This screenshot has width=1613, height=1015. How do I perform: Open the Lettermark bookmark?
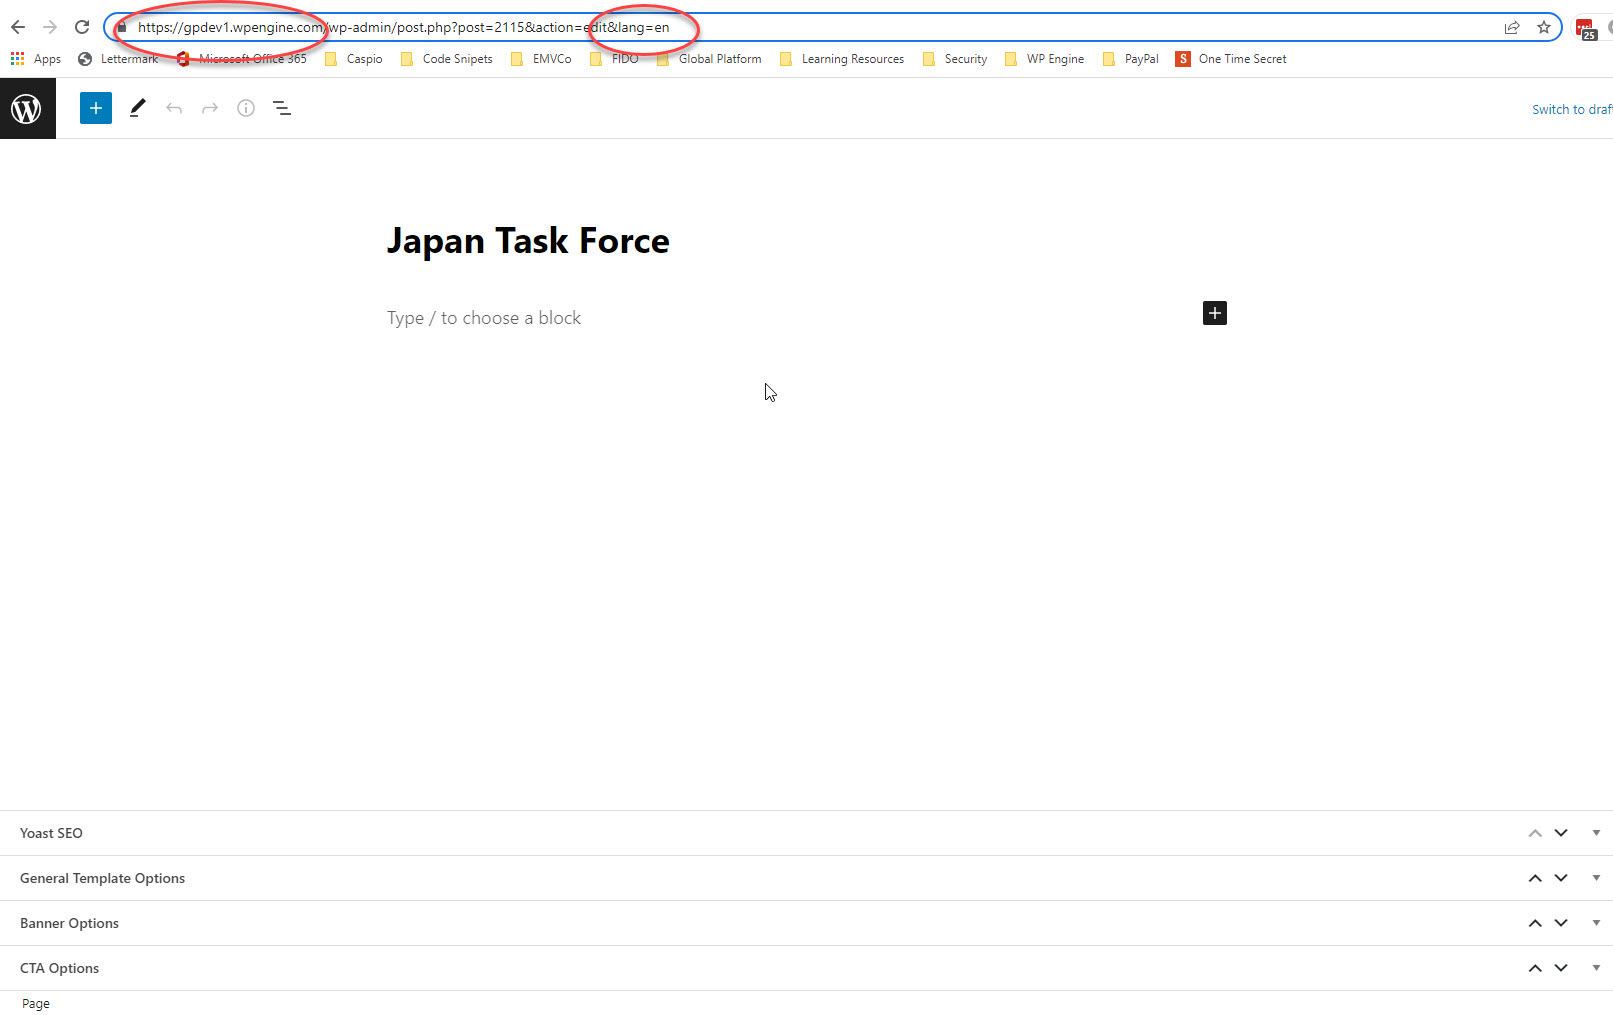(x=118, y=59)
